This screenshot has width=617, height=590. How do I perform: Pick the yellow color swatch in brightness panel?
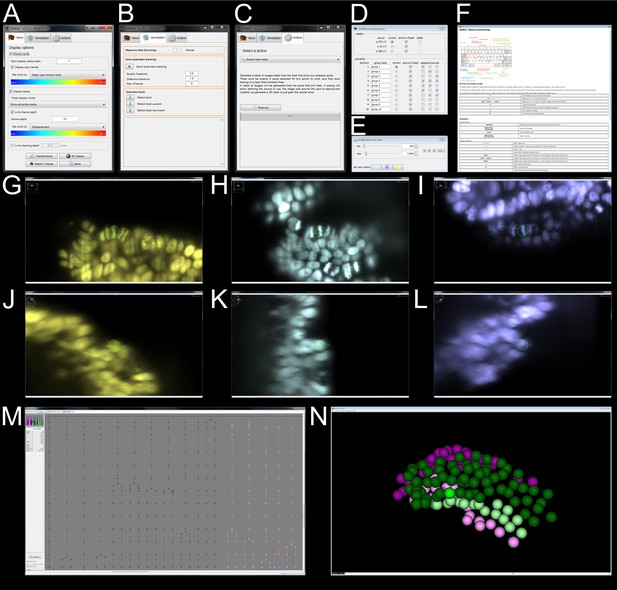pyautogui.click(x=398, y=167)
